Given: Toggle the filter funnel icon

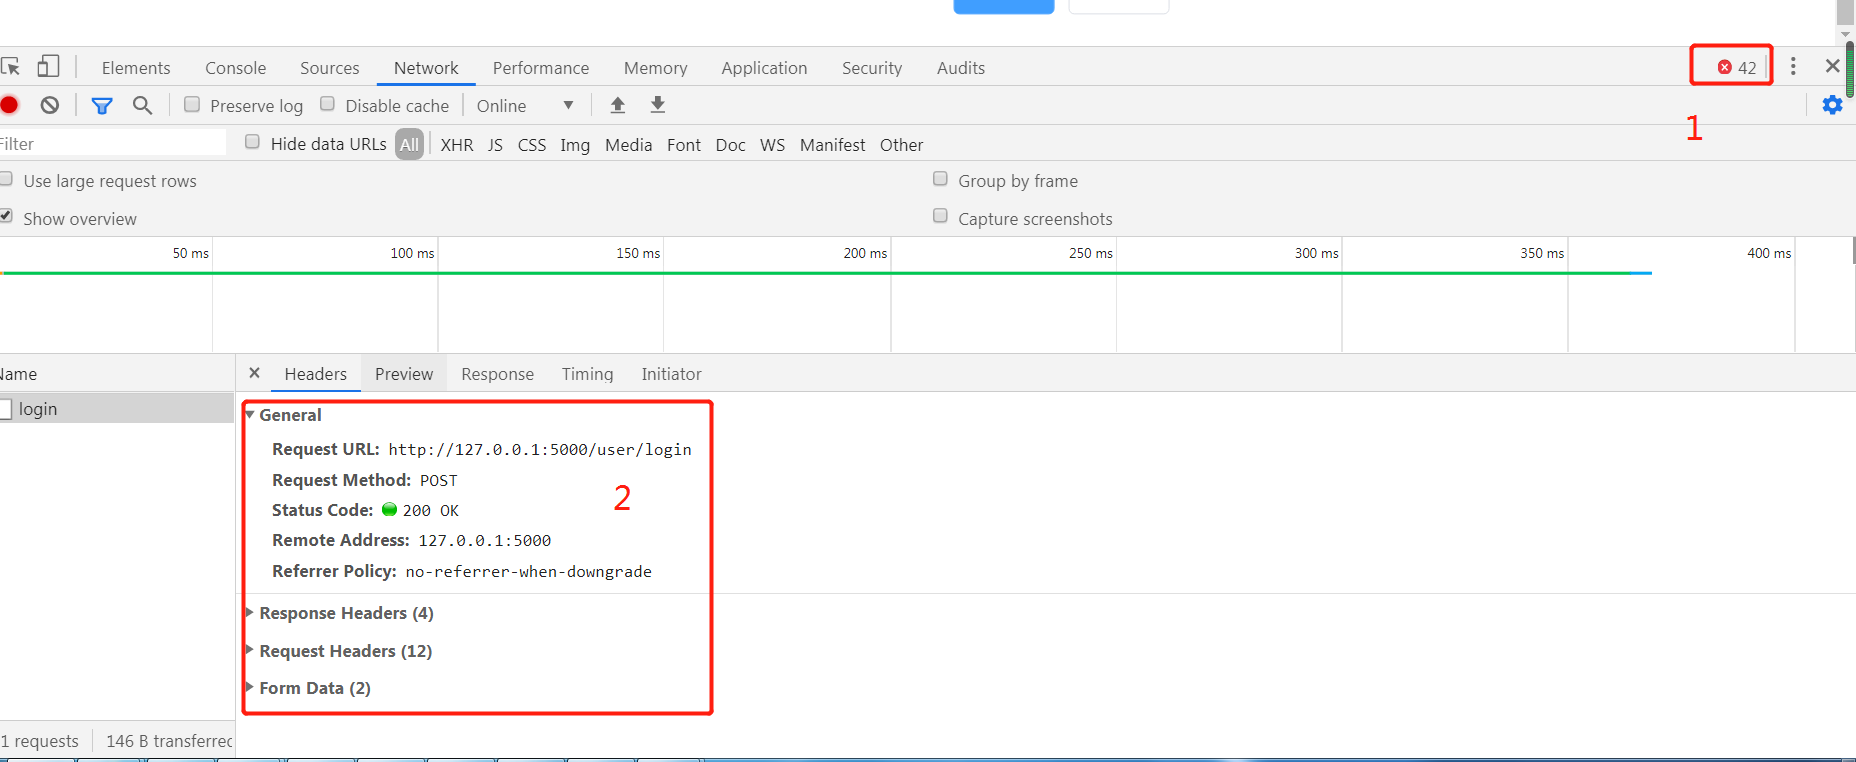Looking at the screenshot, I should click(102, 105).
